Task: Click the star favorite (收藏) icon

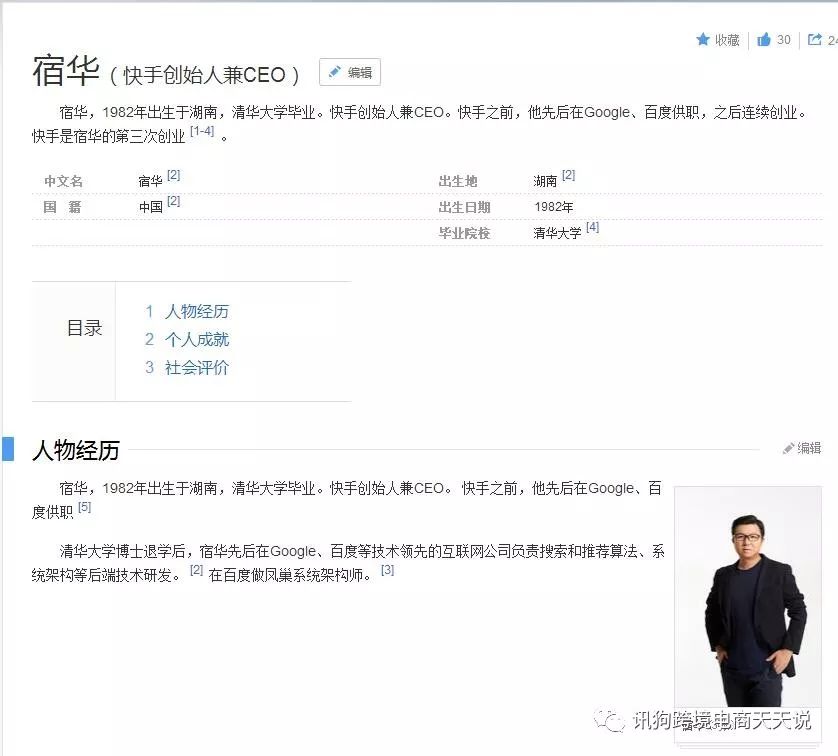Action: click(703, 40)
